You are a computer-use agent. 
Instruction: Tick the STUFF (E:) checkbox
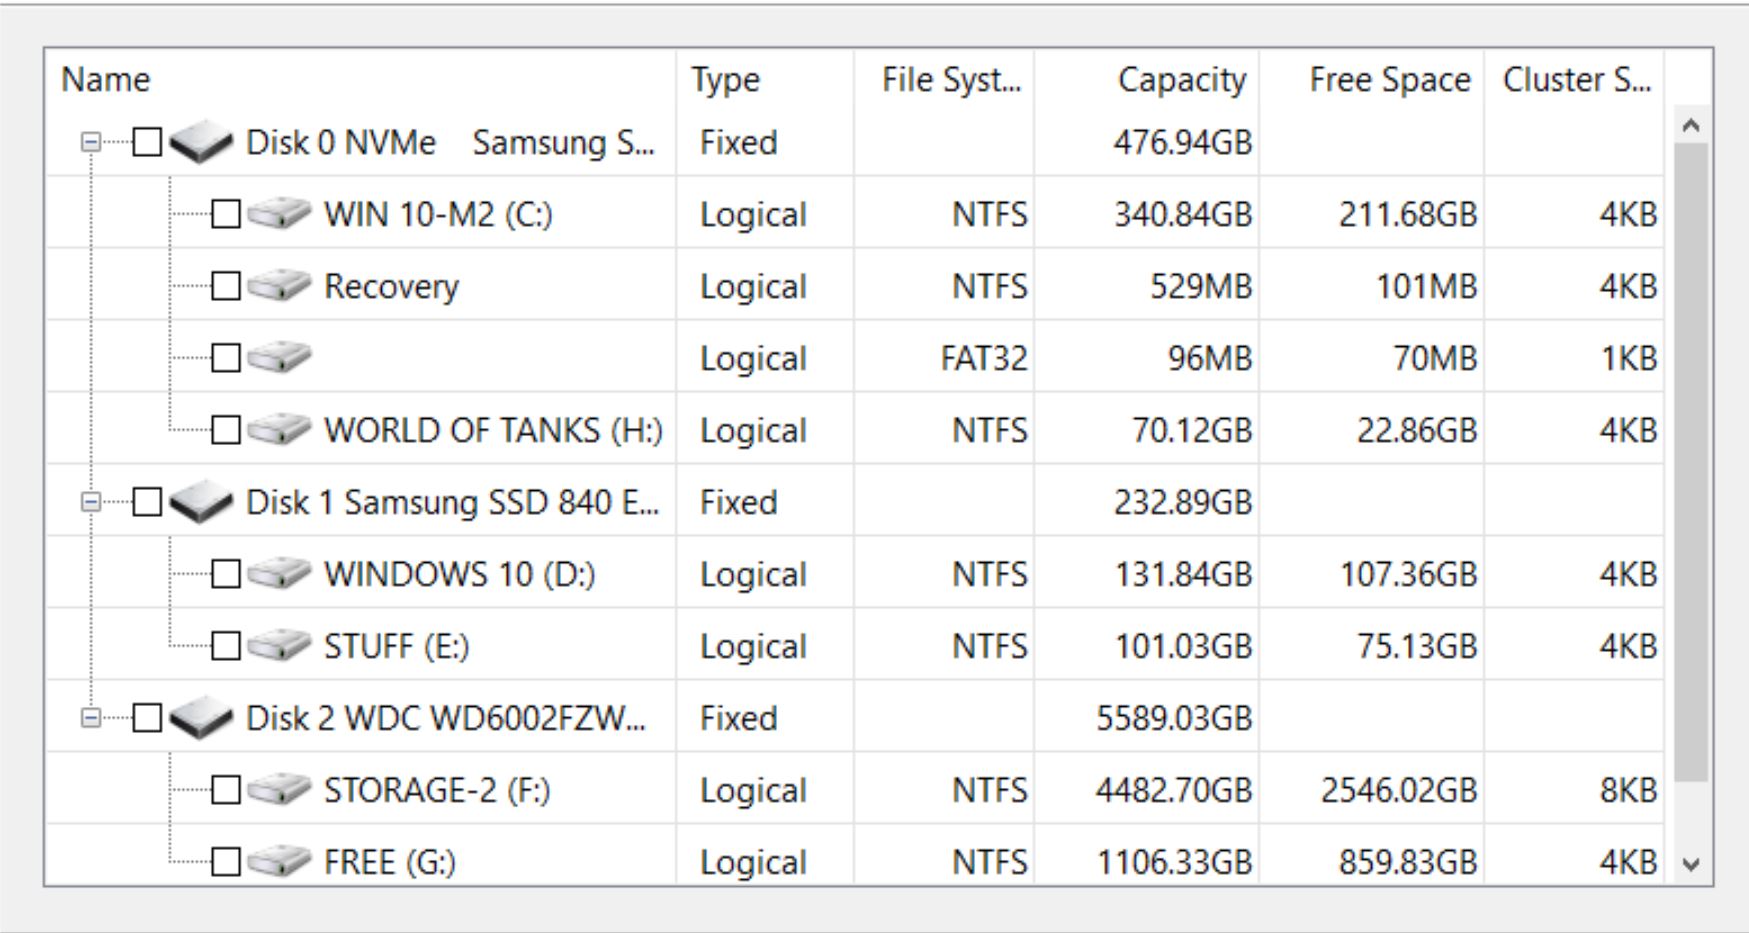pos(226,646)
